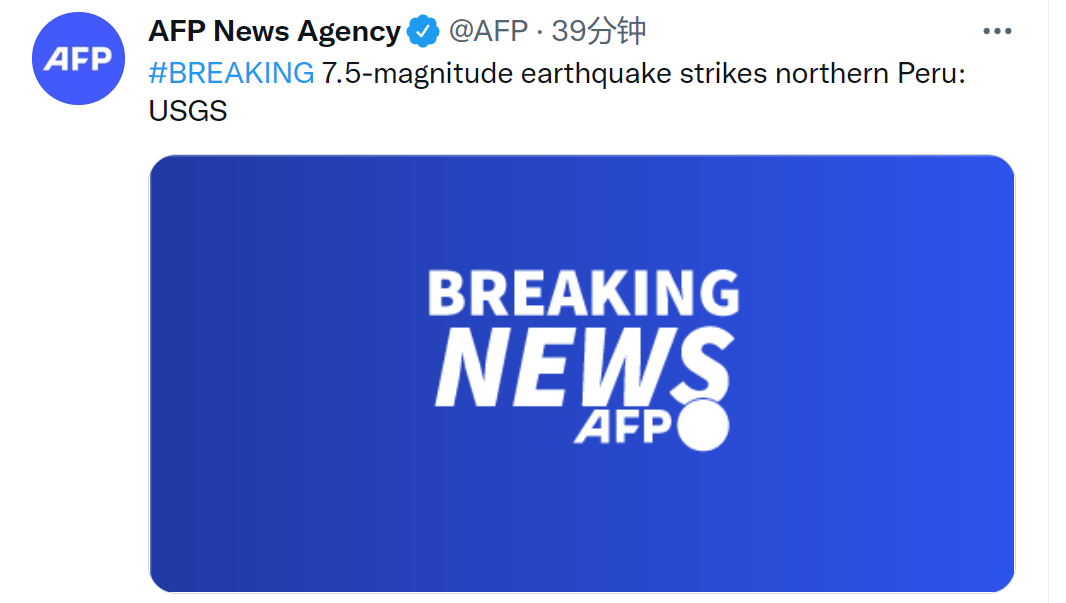Viewport: 1066px width, 603px height.
Task: Click the #BREAKING hashtag
Action: pos(231,72)
